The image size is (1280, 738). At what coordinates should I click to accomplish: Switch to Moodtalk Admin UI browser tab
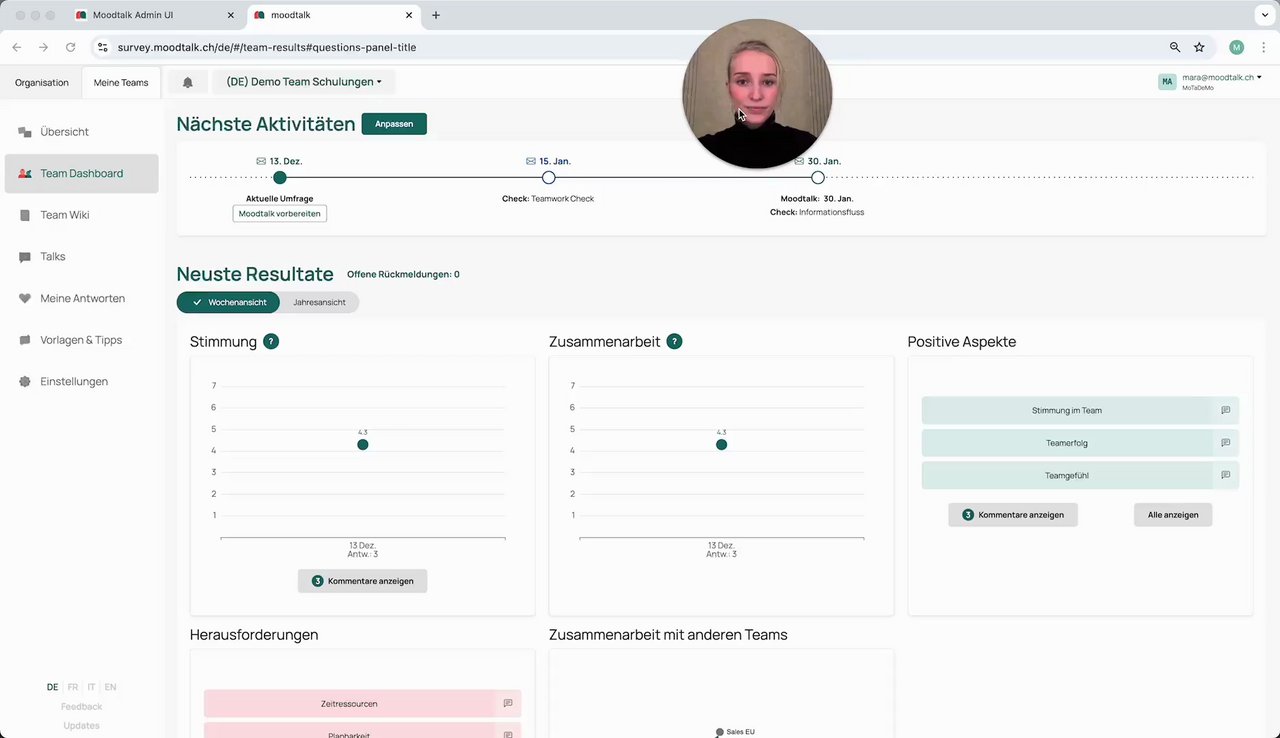(155, 15)
